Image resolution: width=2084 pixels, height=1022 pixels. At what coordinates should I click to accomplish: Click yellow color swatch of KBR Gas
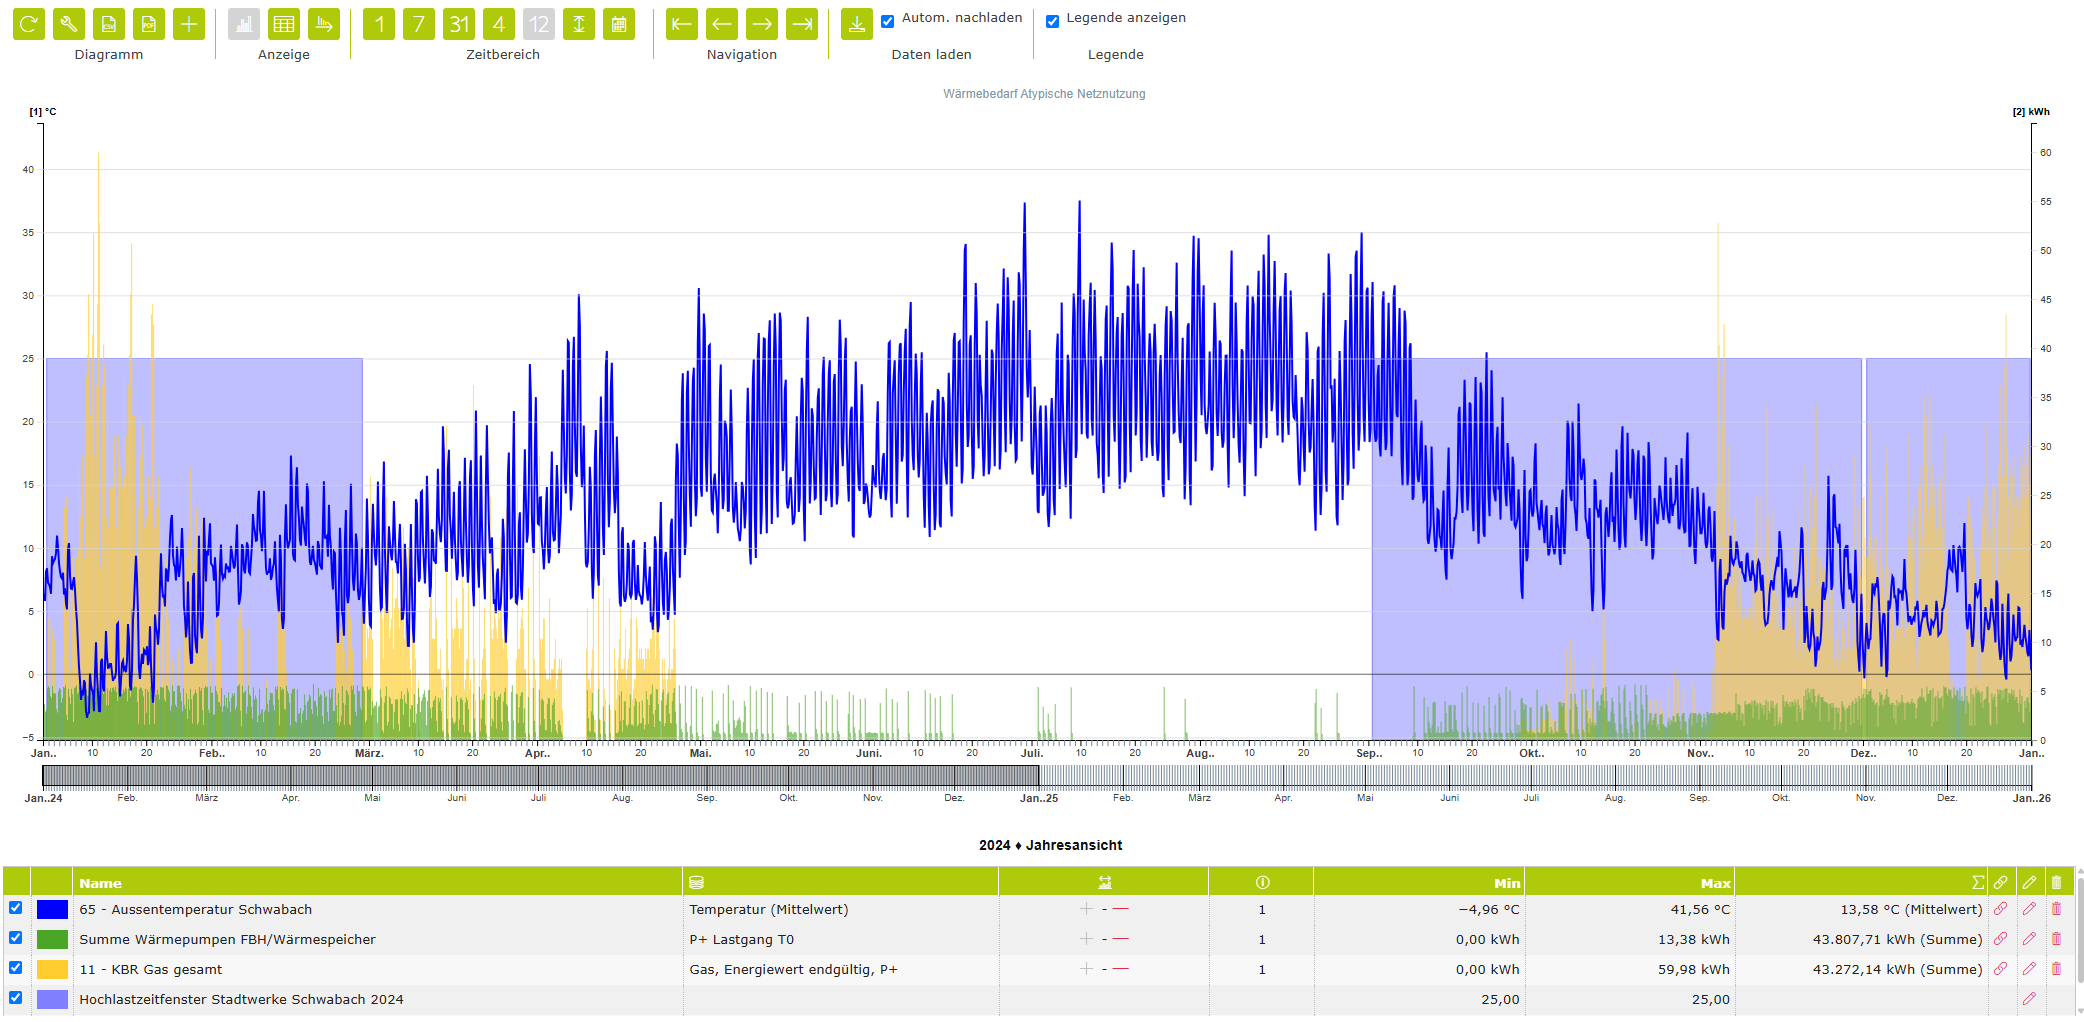(x=52, y=969)
